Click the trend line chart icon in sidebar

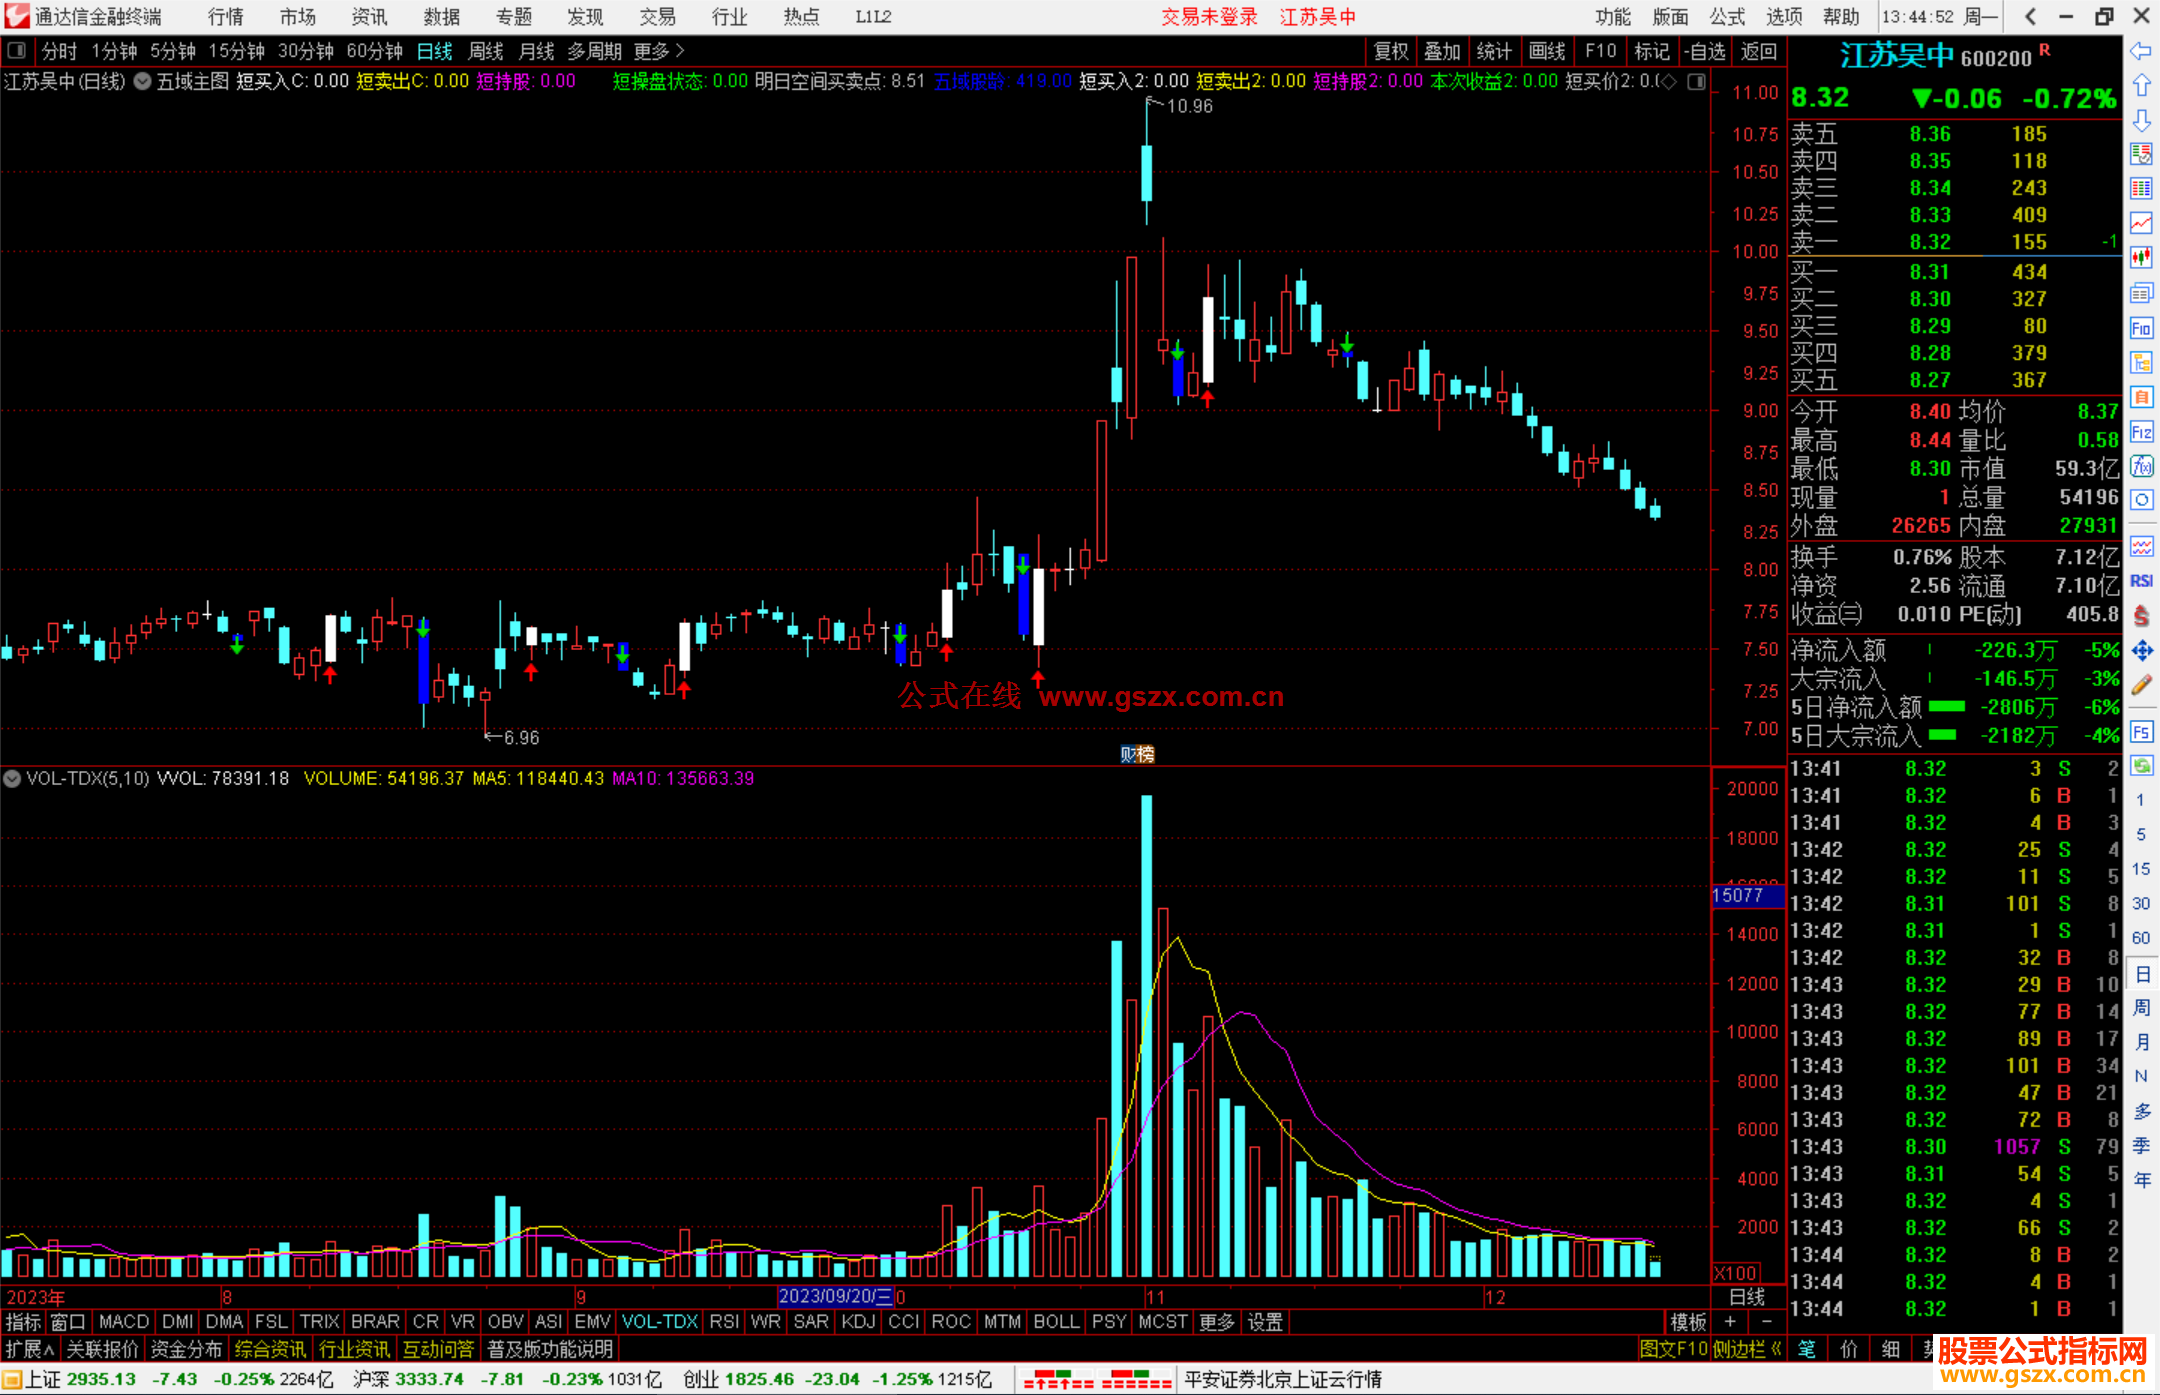pos(2141,223)
